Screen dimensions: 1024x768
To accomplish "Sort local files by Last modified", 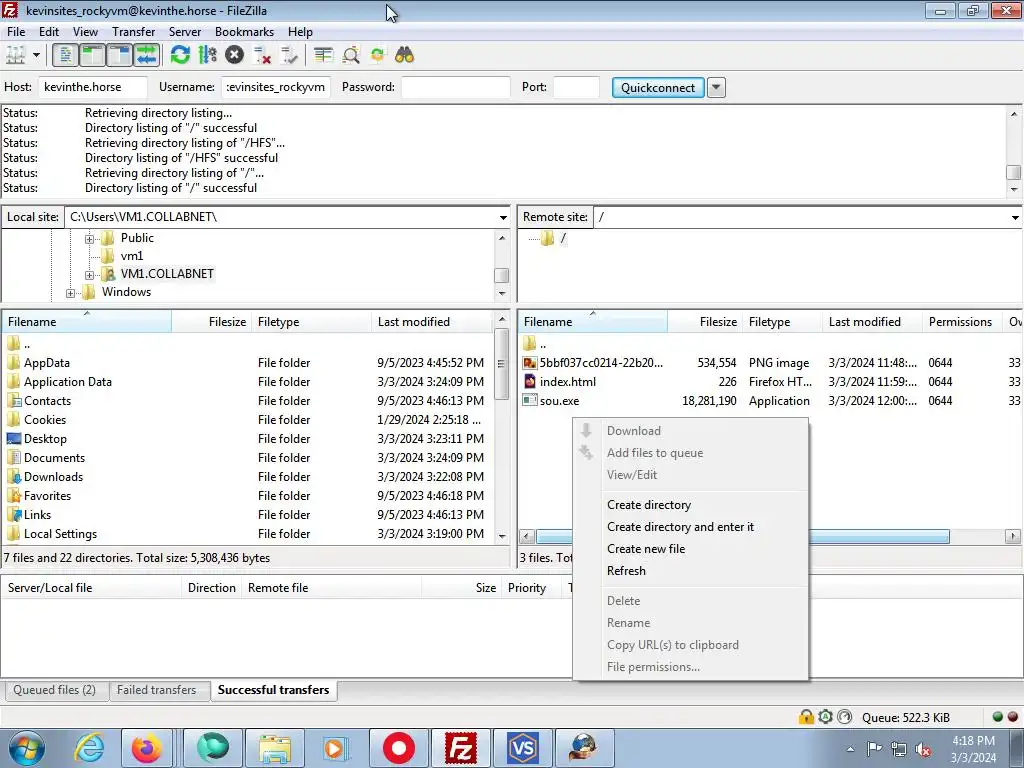I will (x=431, y=322).
